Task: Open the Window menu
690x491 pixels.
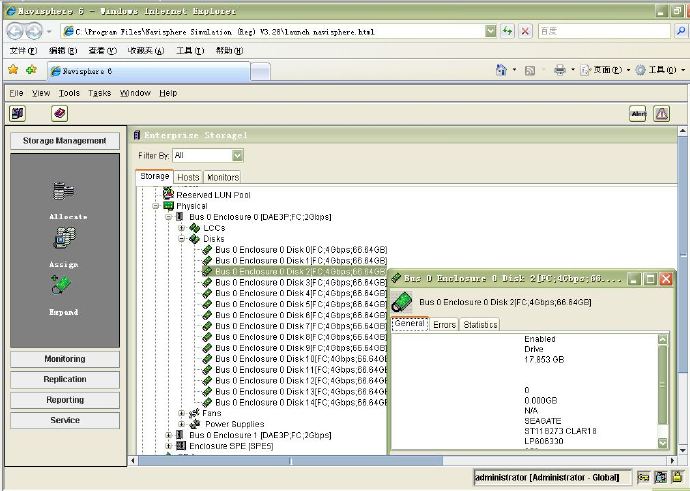Action: (135, 93)
